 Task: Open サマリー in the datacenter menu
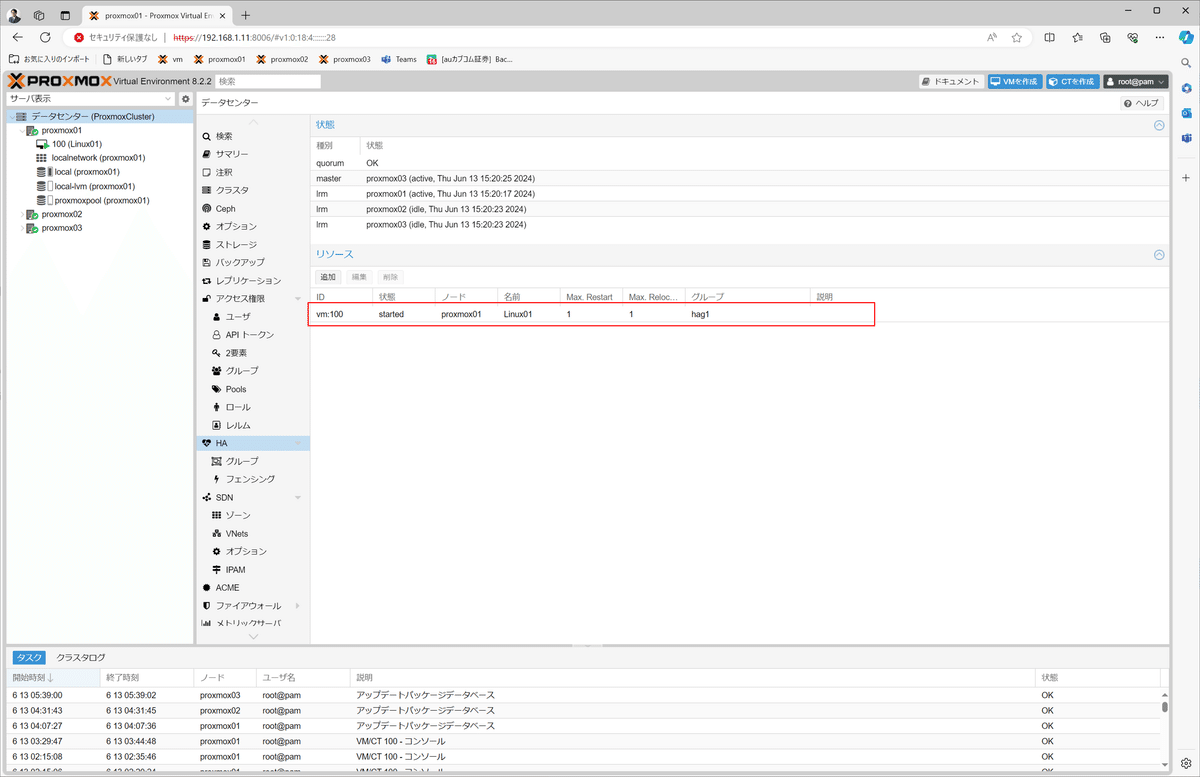(232, 154)
